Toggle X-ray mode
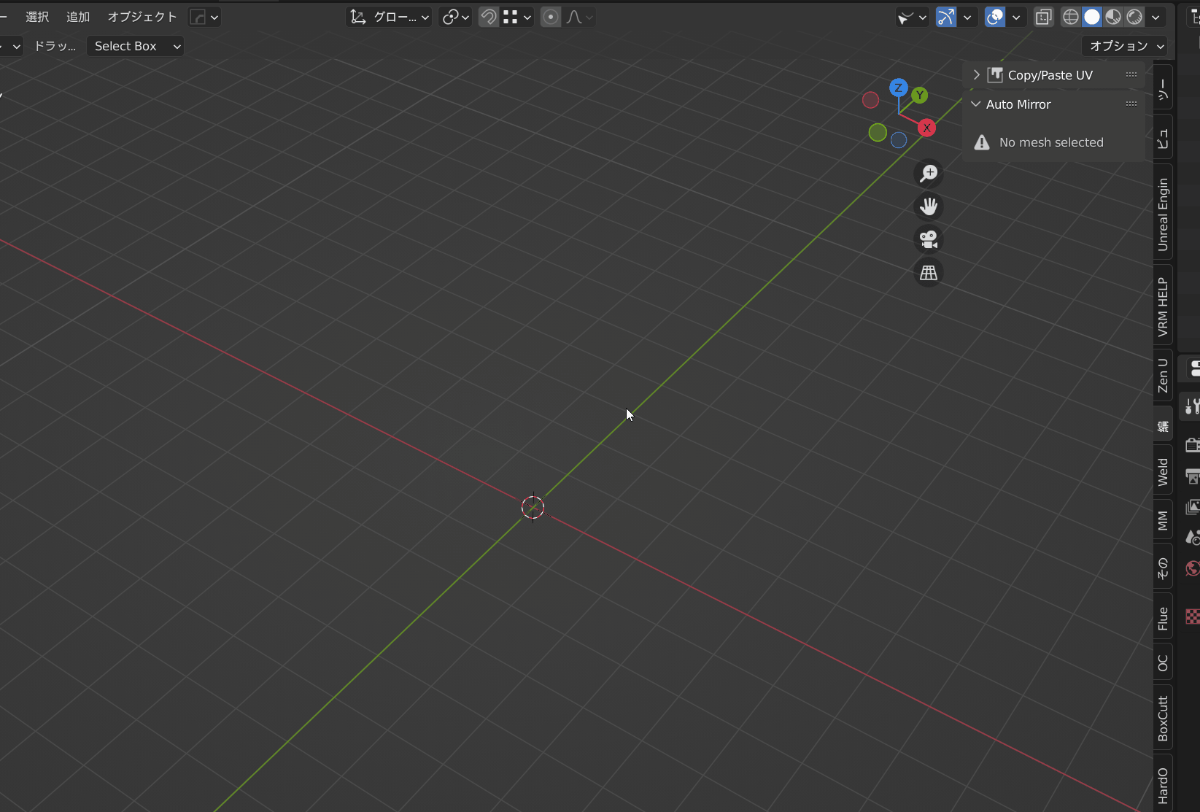The height and width of the screenshot is (812, 1200). [1043, 17]
